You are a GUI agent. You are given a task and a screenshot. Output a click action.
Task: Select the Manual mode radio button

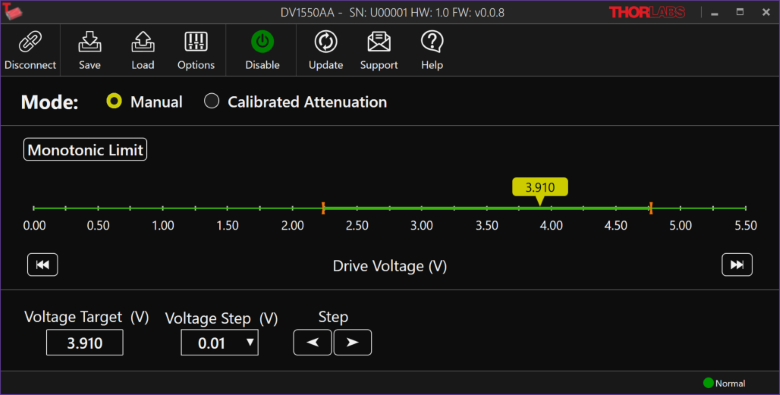tap(114, 101)
